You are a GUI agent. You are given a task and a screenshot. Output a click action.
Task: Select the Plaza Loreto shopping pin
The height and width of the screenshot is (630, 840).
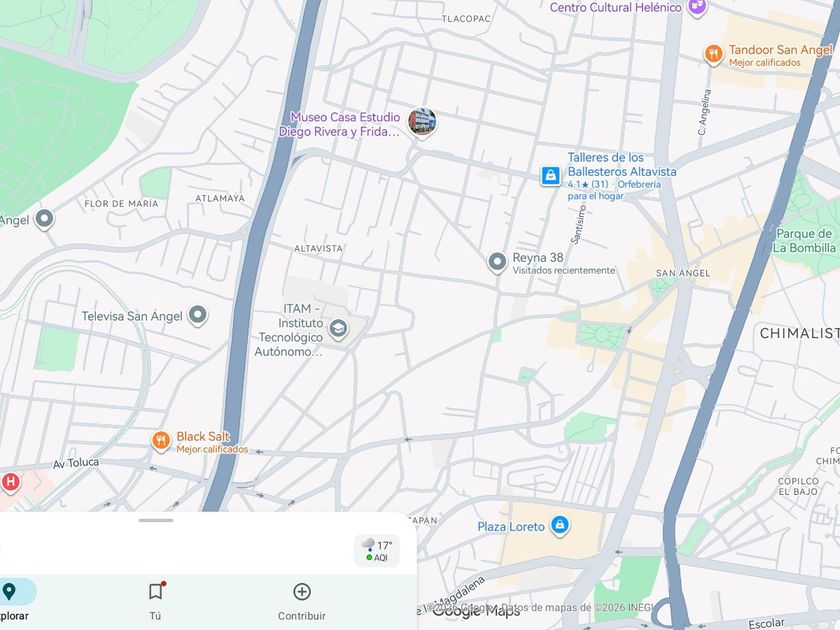click(560, 525)
